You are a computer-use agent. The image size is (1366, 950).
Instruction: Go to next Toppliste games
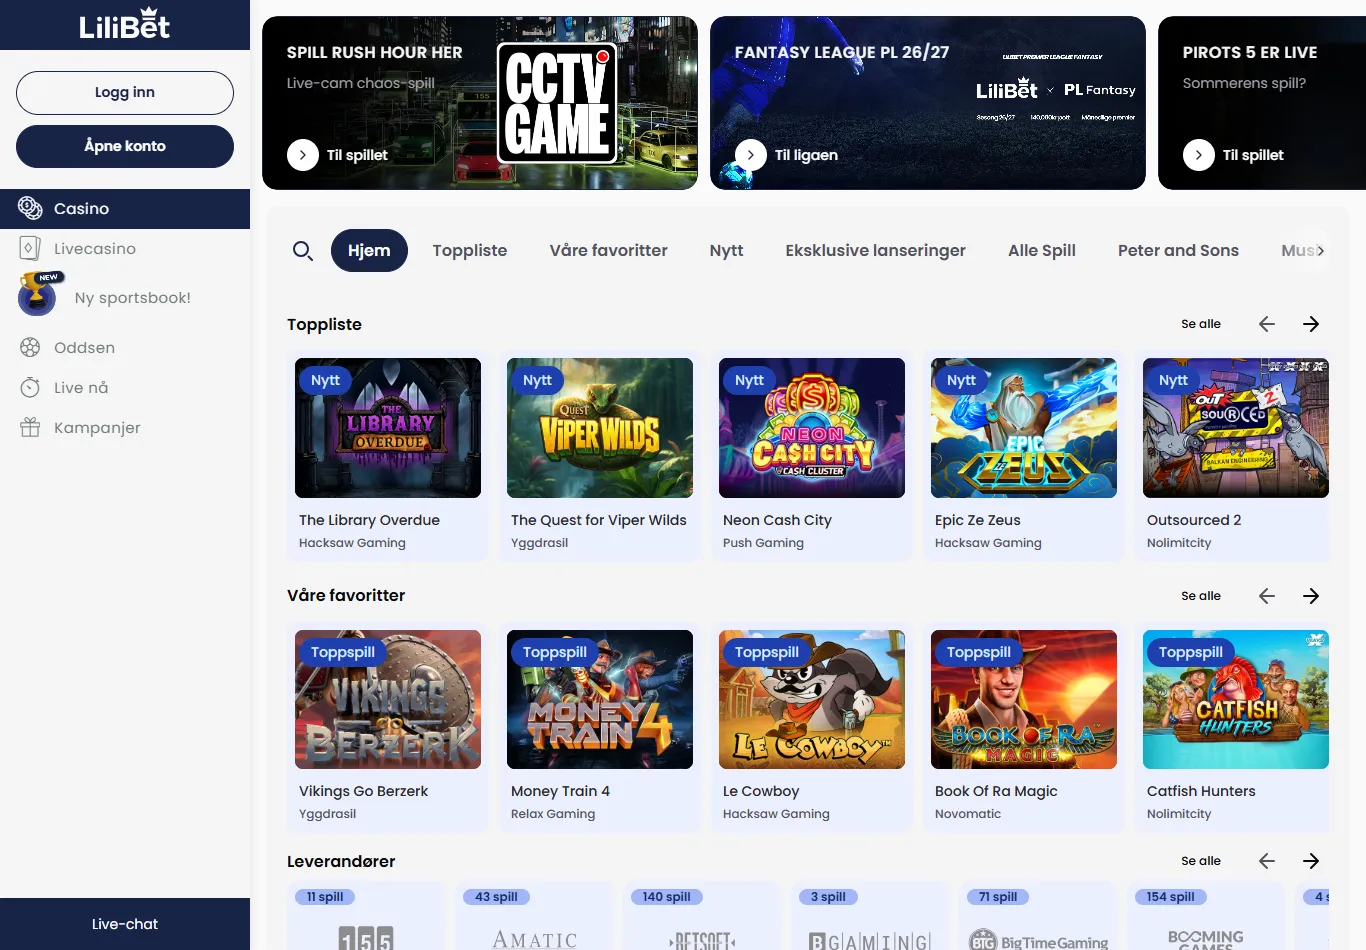point(1311,324)
